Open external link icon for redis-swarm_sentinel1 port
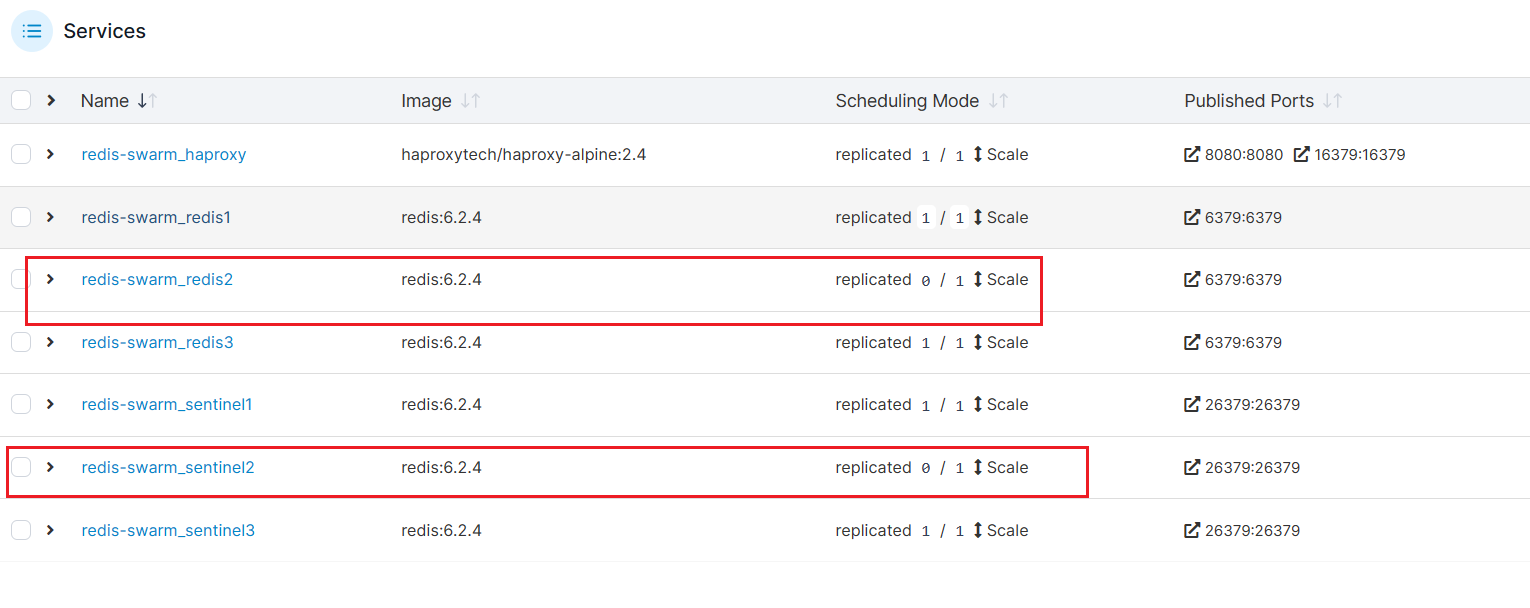The image size is (1530, 608). [1192, 405]
